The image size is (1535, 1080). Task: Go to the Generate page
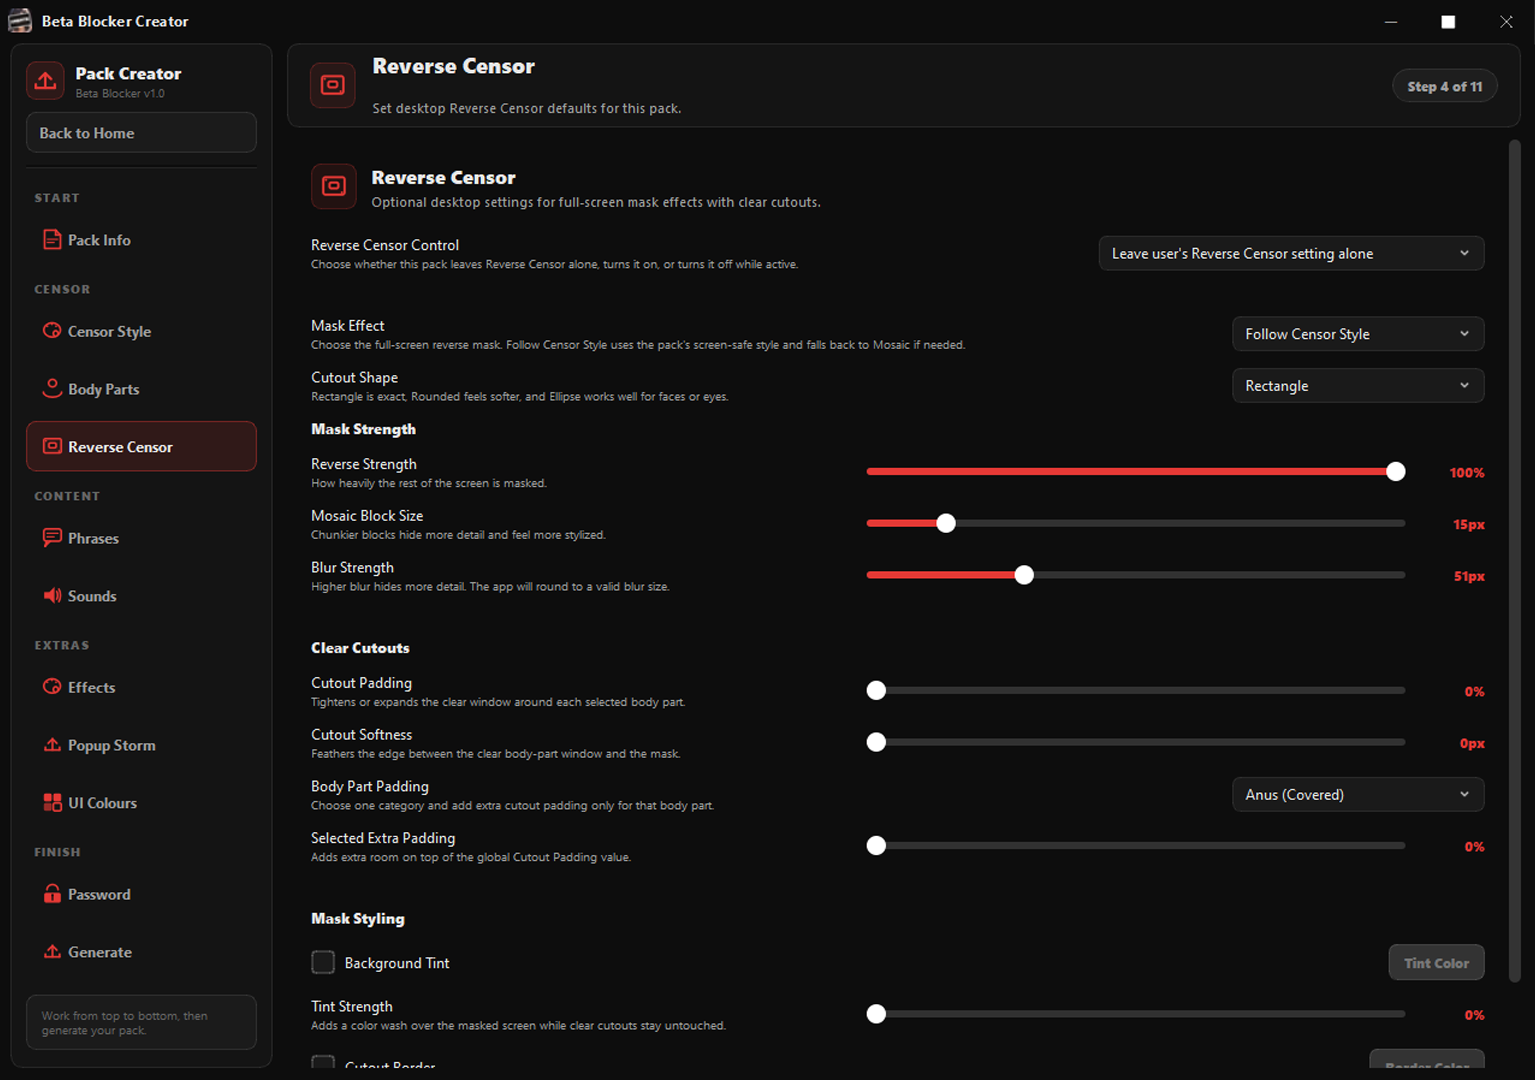(x=141, y=952)
